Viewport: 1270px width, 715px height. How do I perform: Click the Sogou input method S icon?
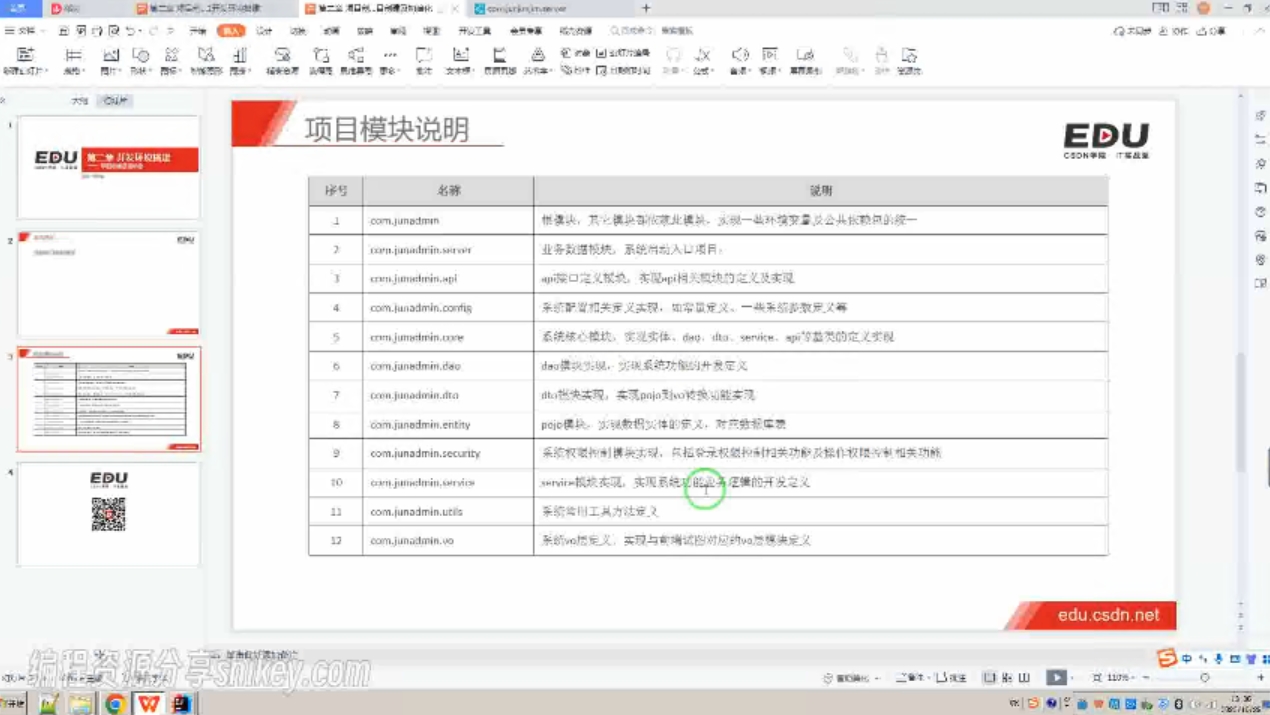tap(1166, 658)
